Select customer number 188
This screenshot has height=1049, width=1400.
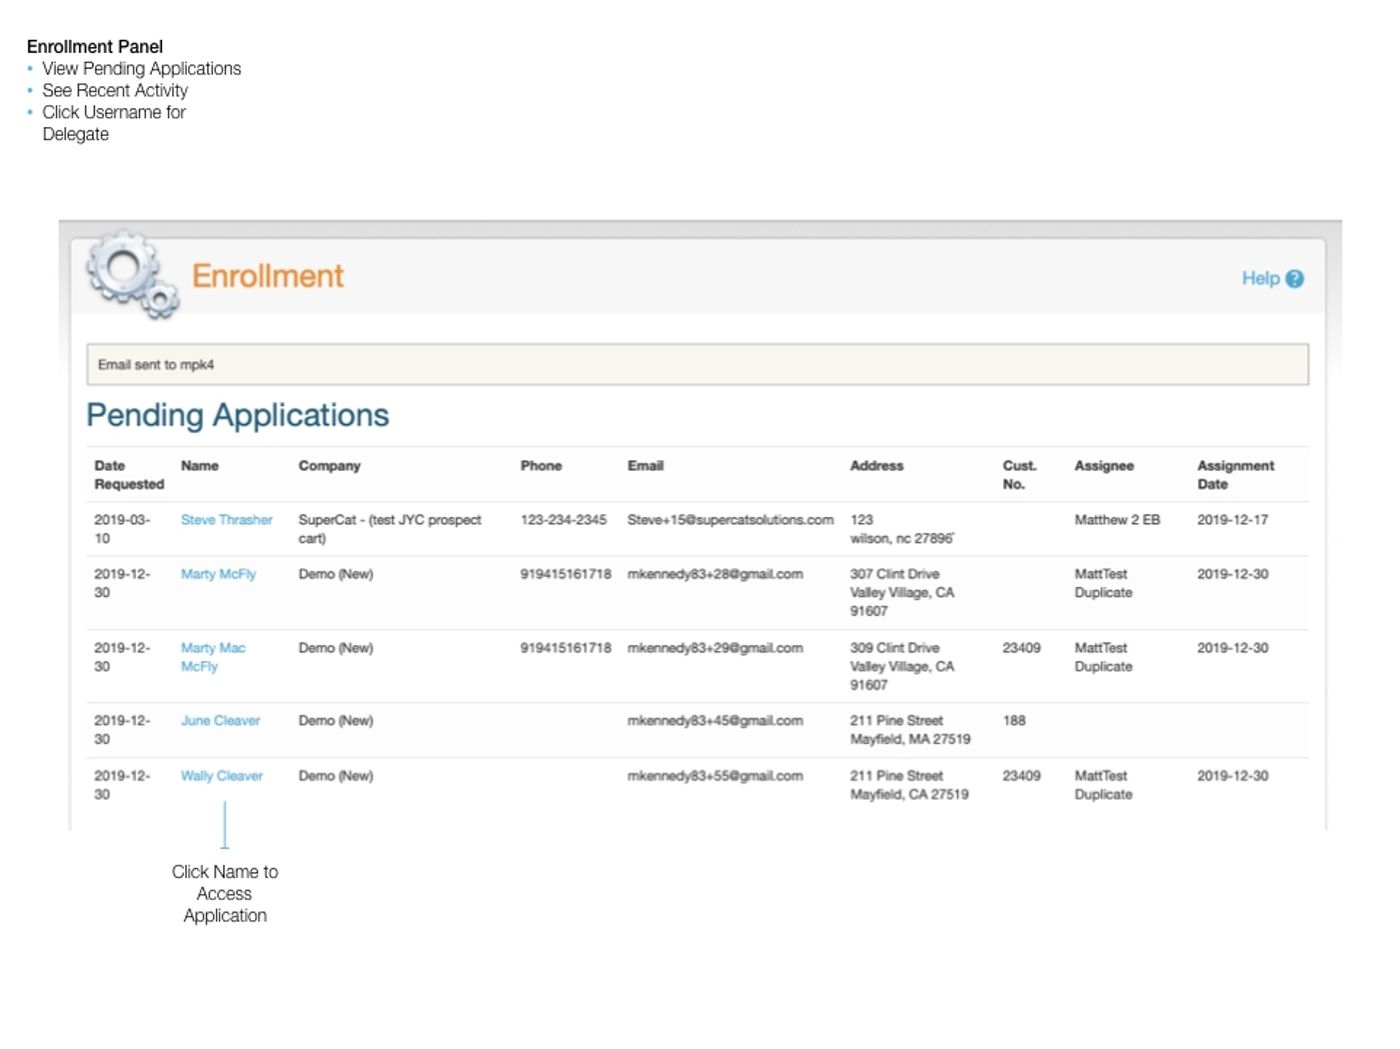[x=1014, y=721]
